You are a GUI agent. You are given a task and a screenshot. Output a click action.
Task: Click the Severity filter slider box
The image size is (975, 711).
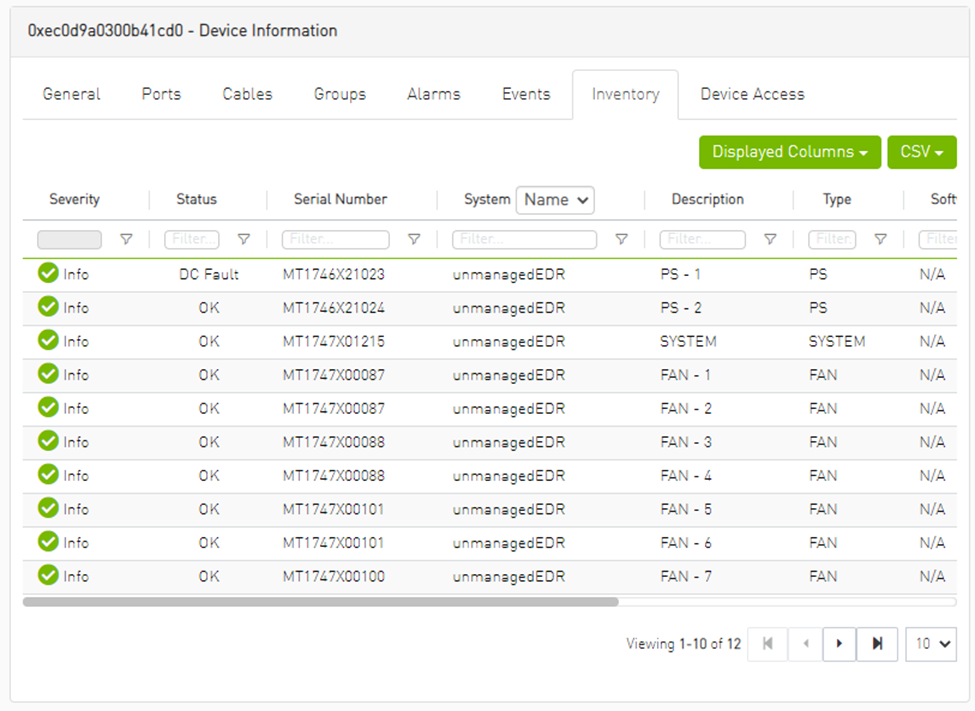tap(69, 240)
